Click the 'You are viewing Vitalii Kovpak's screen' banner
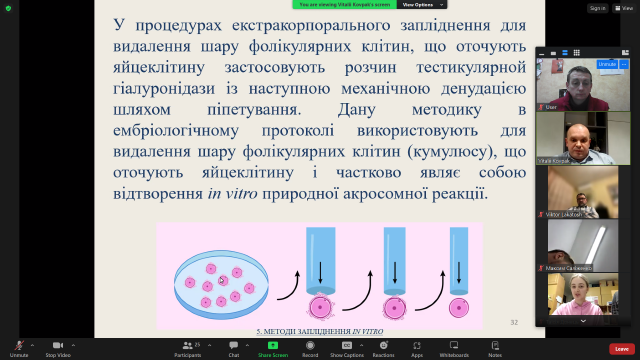Viewport: 640px width, 360px height. (x=344, y=4)
